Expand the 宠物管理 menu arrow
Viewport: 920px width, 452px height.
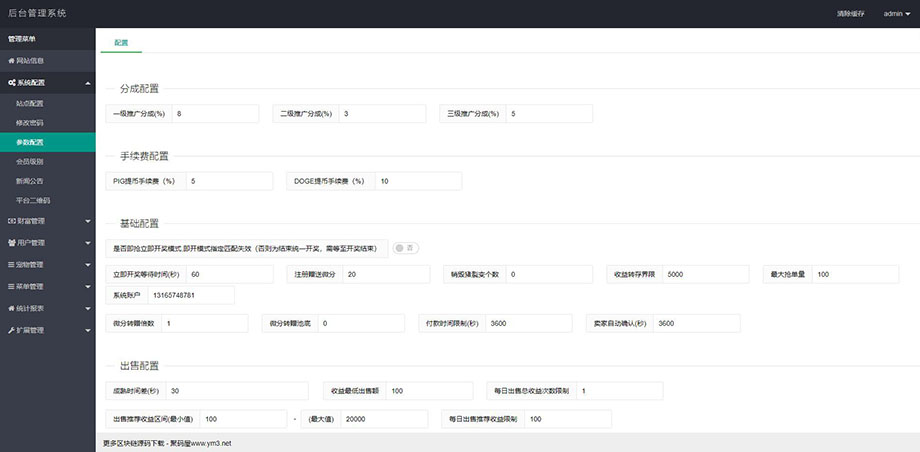tap(87, 265)
